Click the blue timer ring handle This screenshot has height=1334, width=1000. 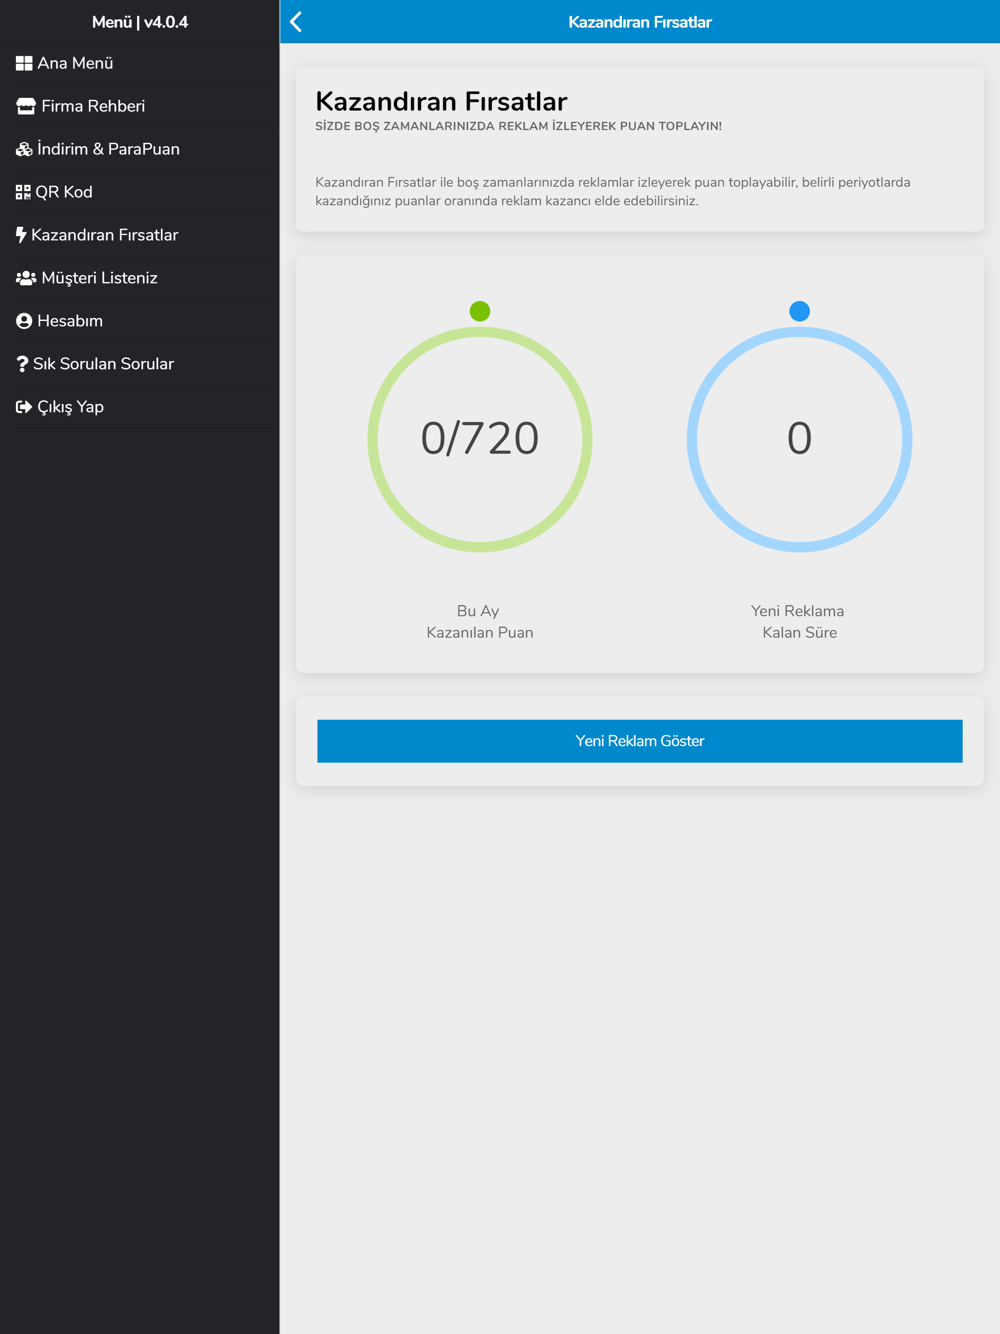coord(799,311)
